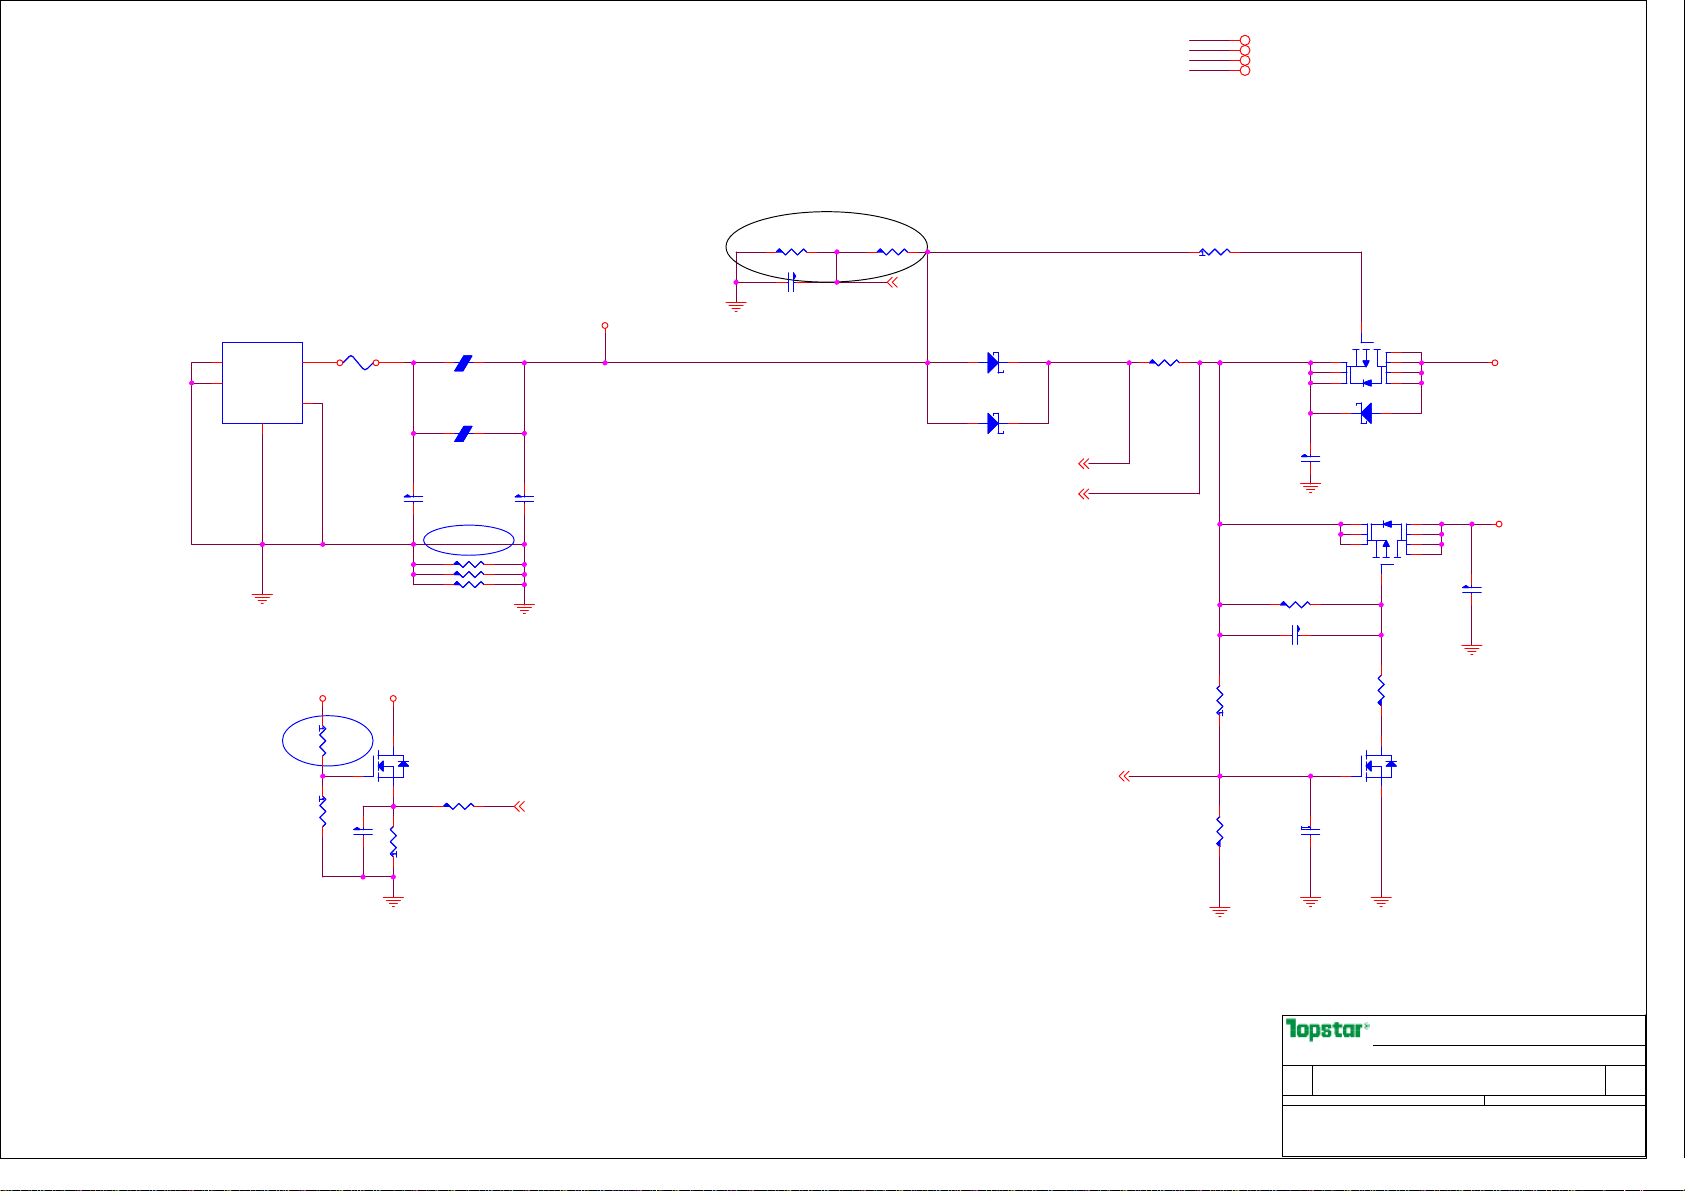Click the off-page connector feeding the bottom-right MOSFET gate
1685x1191 pixels.
point(1124,776)
